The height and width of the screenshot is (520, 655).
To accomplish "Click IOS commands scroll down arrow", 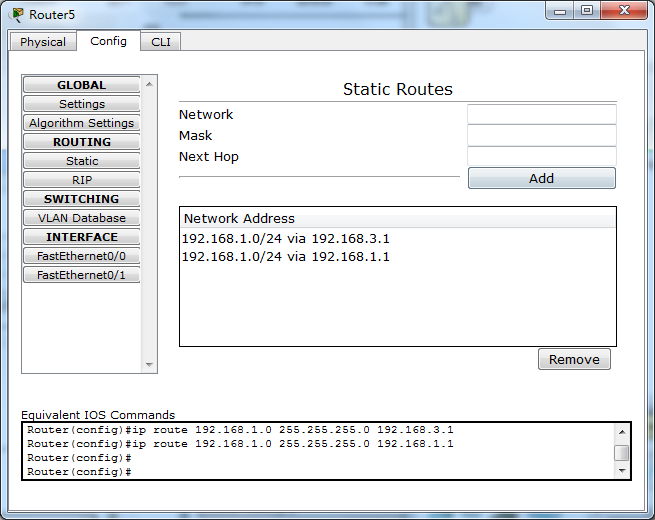I will tap(622, 471).
